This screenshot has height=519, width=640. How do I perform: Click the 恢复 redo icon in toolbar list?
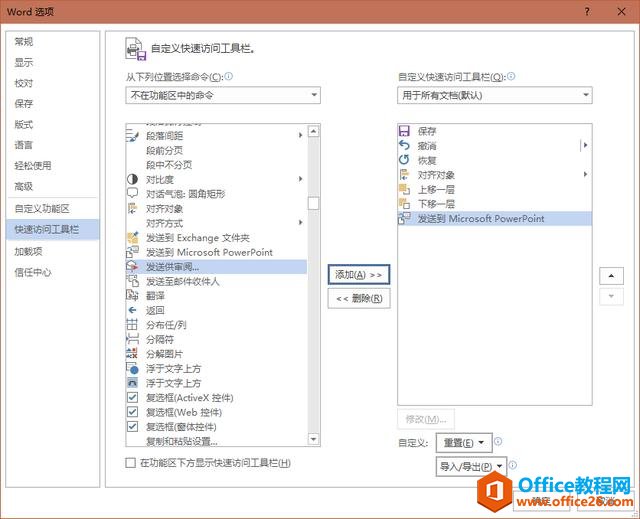(404, 160)
